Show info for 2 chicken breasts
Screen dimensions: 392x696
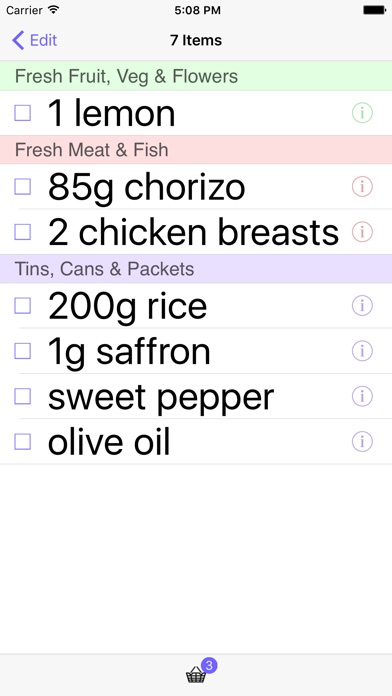[x=362, y=232]
